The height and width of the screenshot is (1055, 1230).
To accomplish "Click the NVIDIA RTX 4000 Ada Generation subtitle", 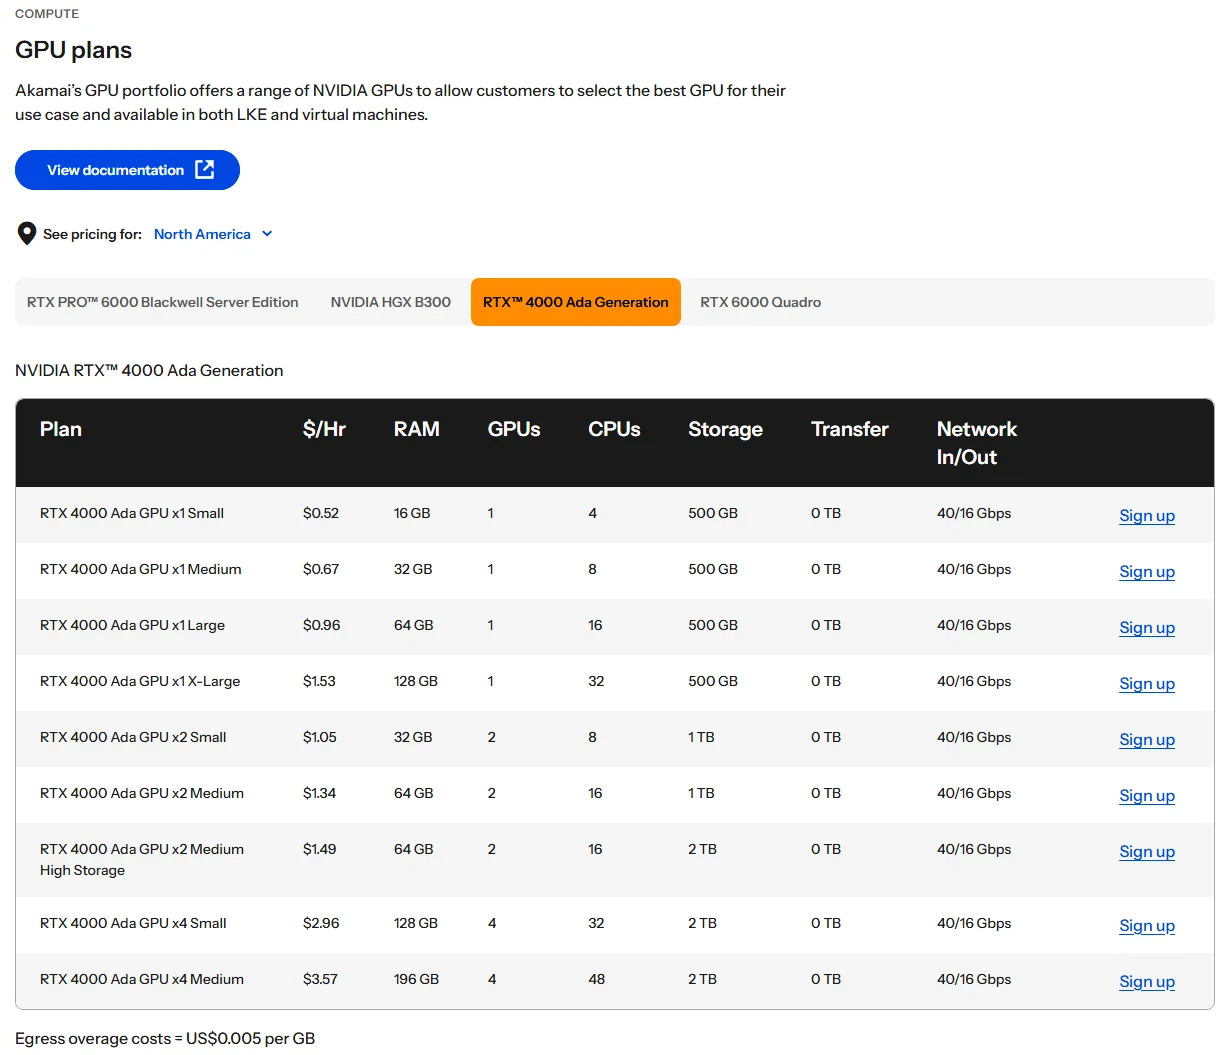I will (149, 370).
